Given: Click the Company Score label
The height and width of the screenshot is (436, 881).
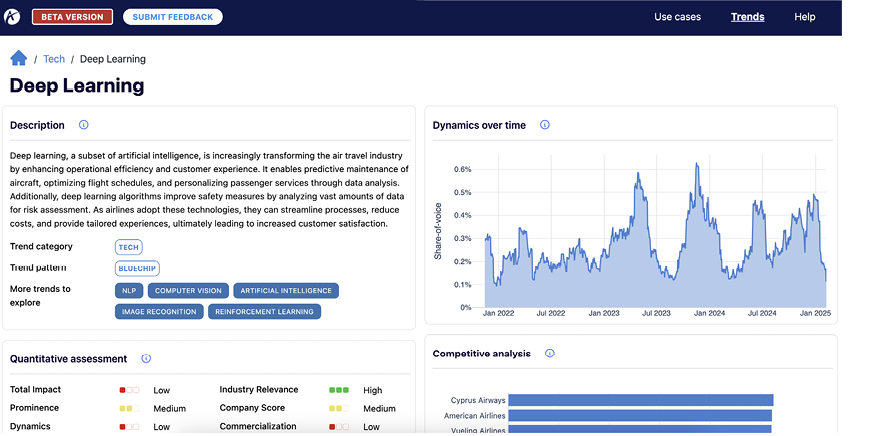Looking at the screenshot, I should point(252,408).
